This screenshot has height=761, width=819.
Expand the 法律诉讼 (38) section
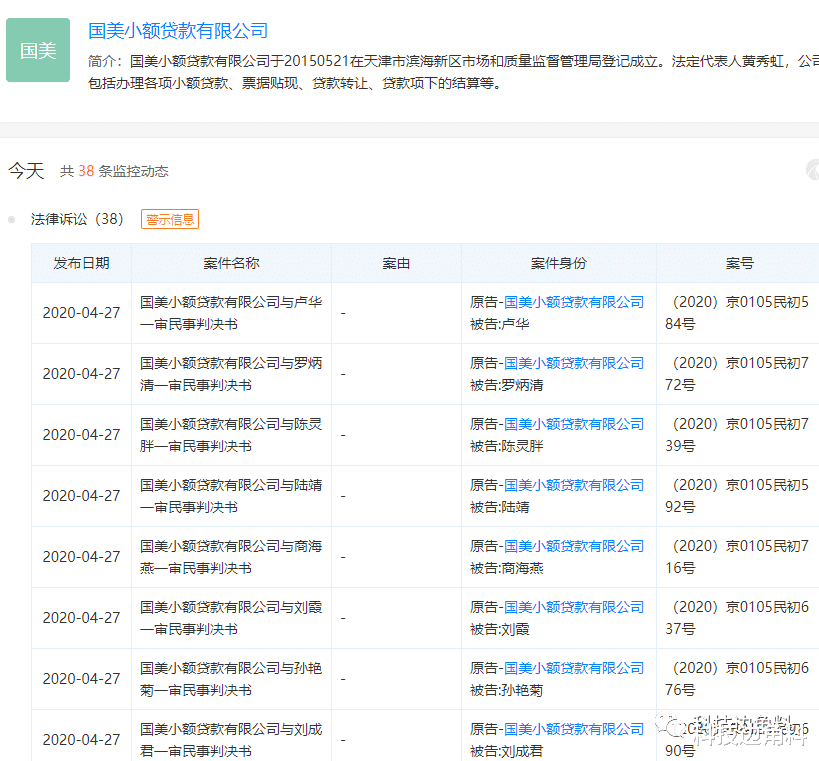75,218
